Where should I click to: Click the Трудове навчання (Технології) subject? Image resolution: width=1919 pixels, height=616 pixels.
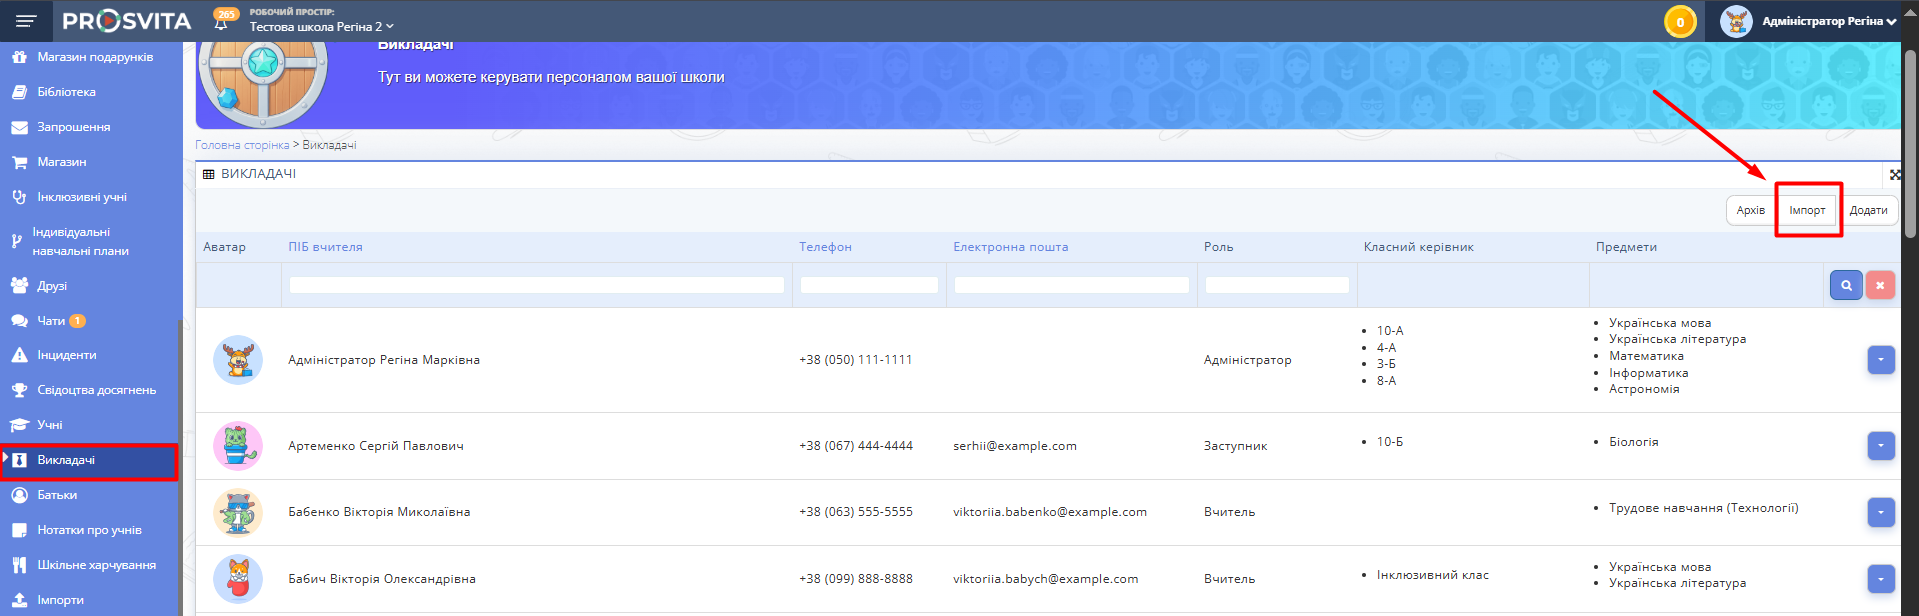[x=1703, y=508]
